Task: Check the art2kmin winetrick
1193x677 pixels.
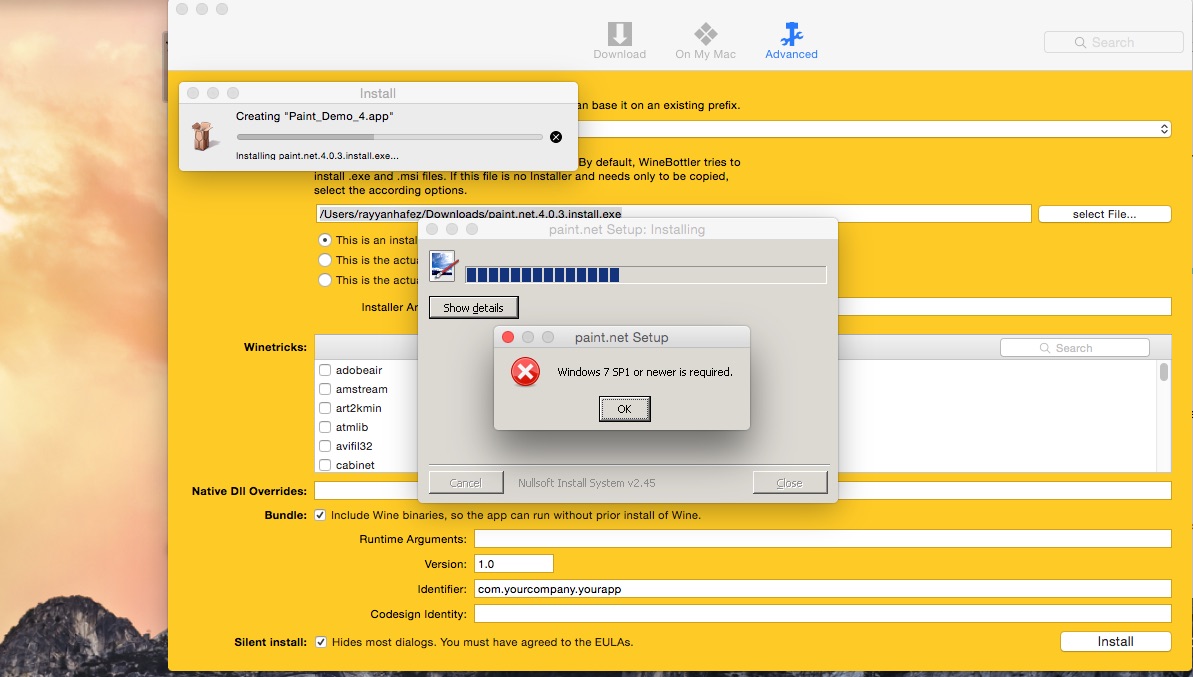Action: [x=325, y=408]
